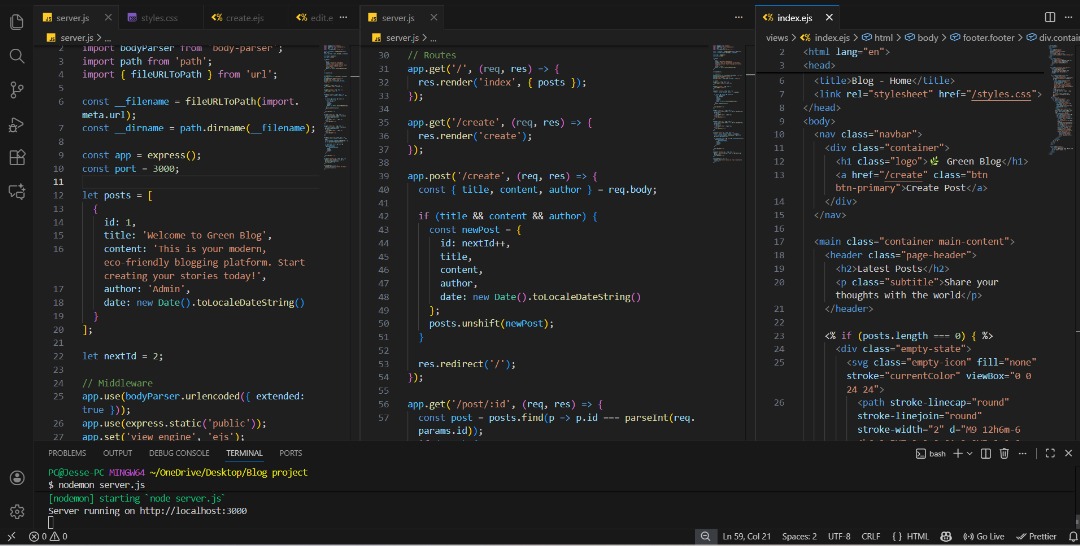This screenshot has height=546, width=1080.
Task: Open notifications bell in status bar
Action: [1072, 536]
